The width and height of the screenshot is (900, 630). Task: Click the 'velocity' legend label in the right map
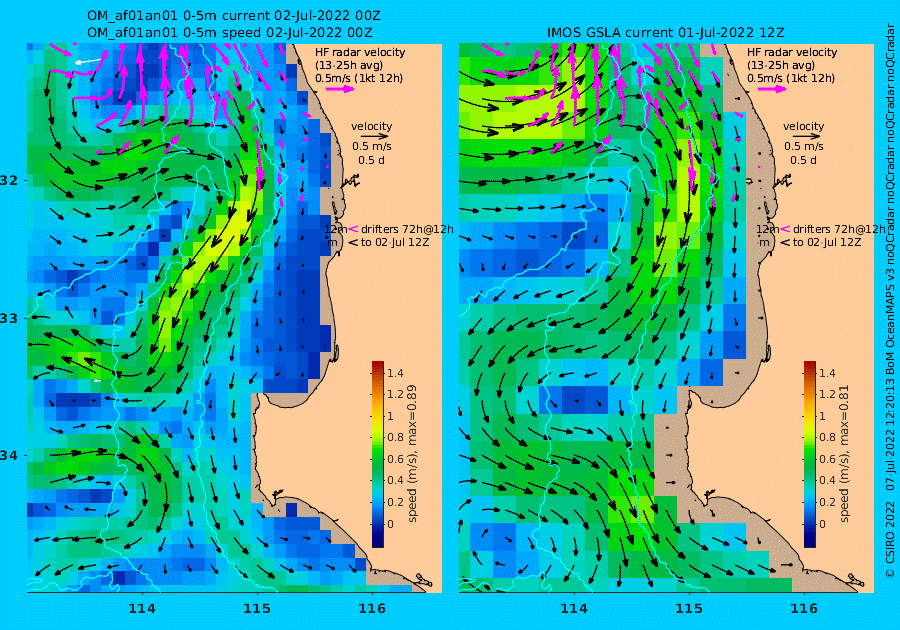(804, 126)
